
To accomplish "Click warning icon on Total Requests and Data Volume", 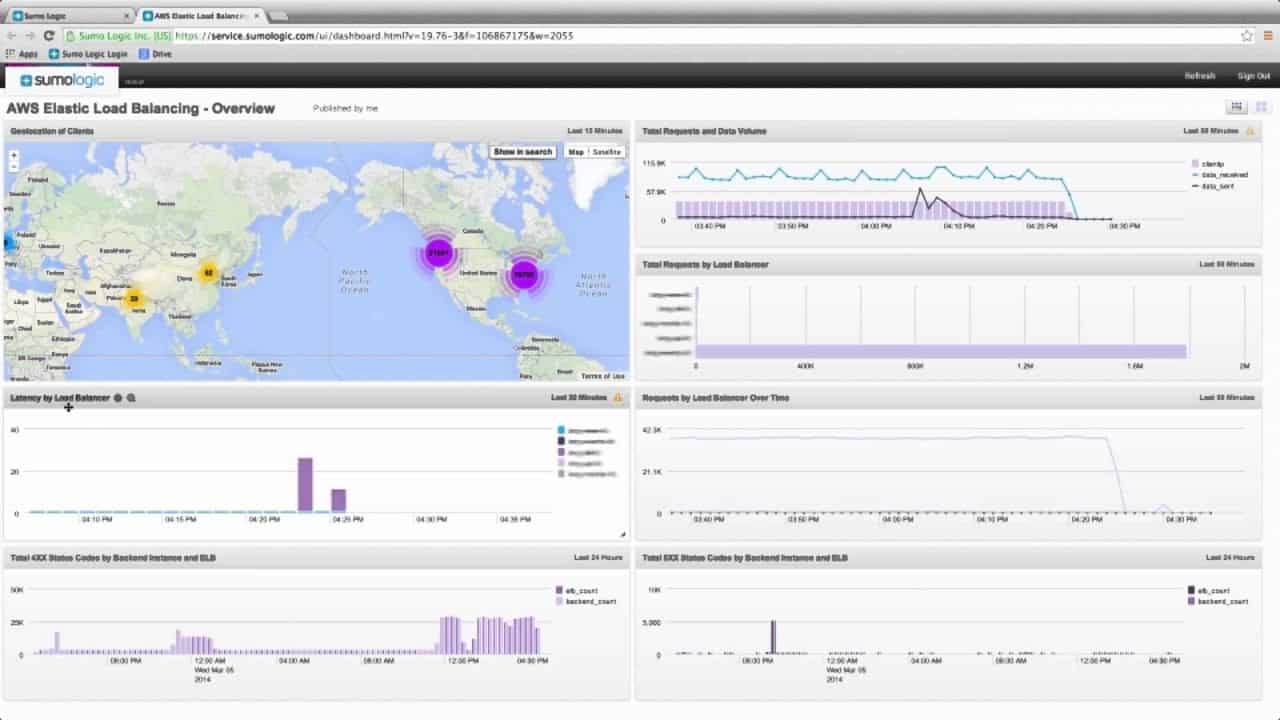I will click(1248, 131).
